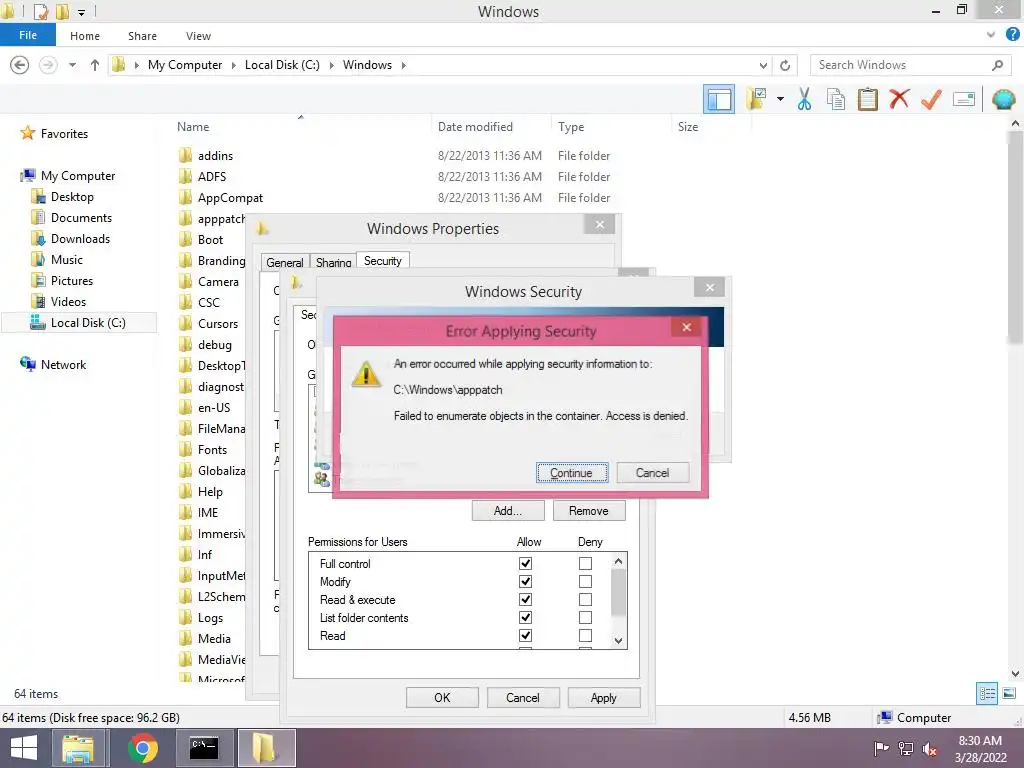Screen dimensions: 1024x768
Task: Click the Search Windows field
Action: pyautogui.click(x=910, y=65)
